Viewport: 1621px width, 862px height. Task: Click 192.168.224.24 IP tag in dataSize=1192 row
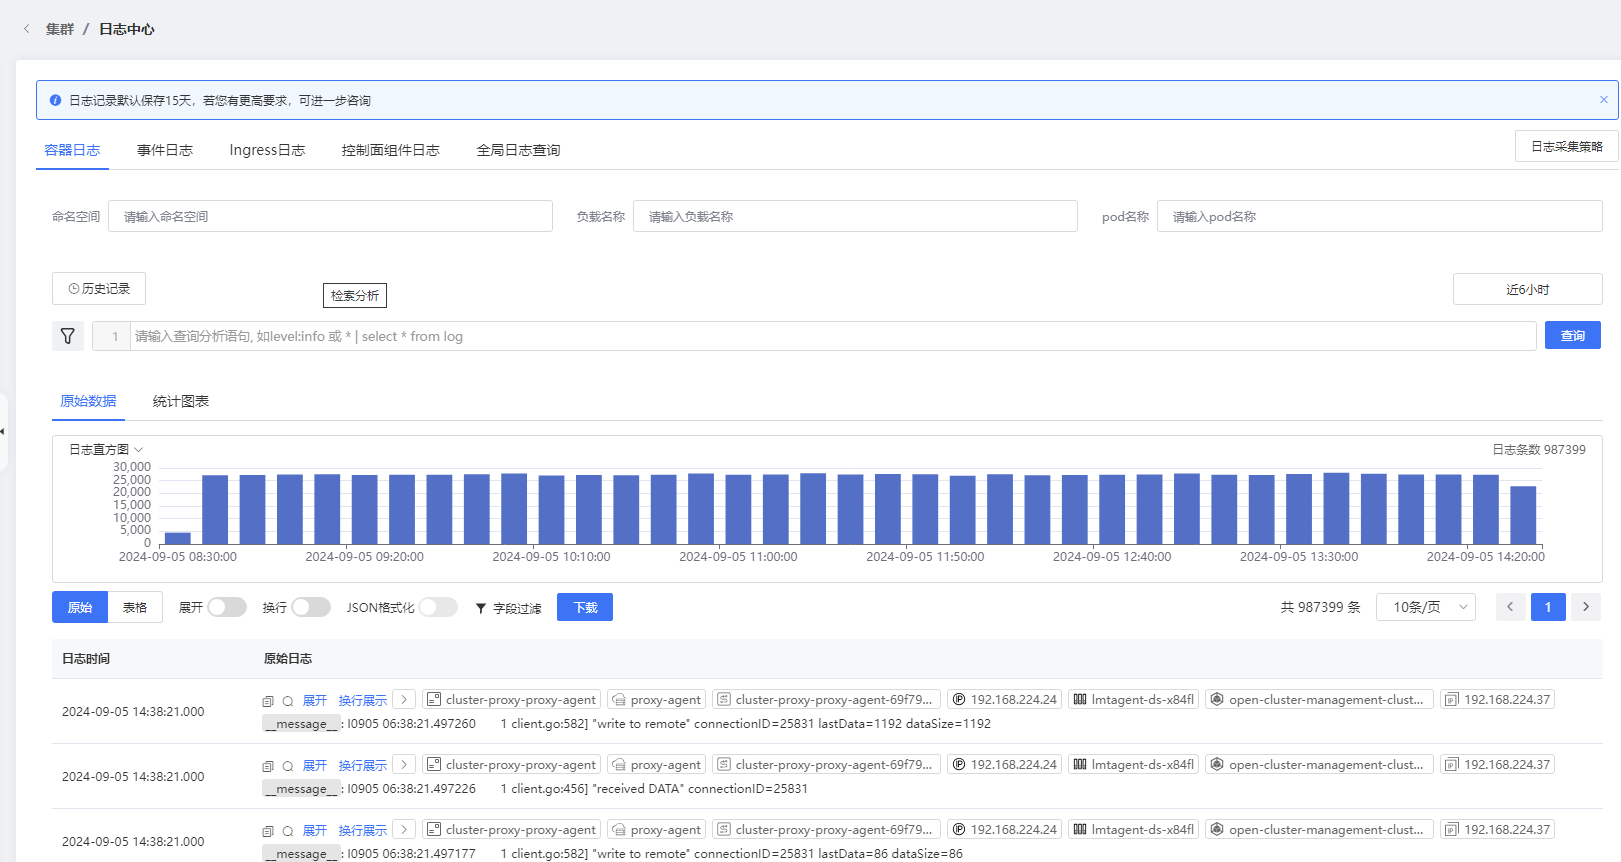click(x=1004, y=700)
